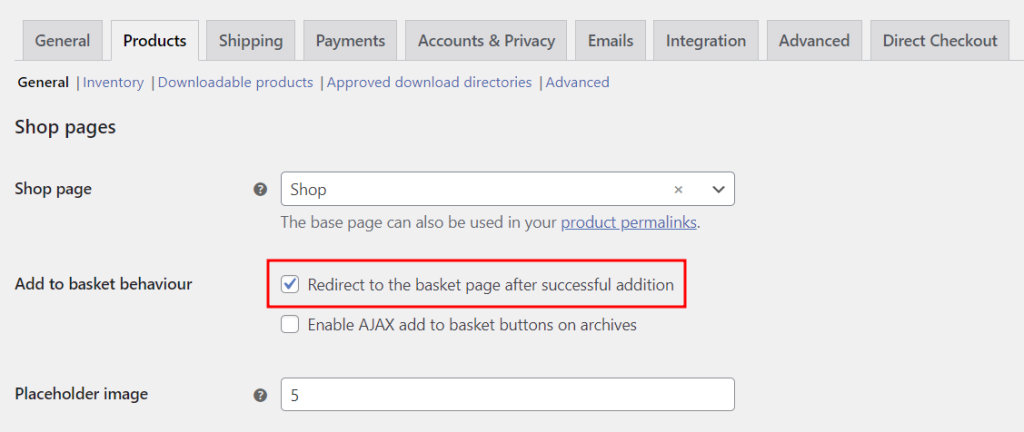Open the Shipping tab
Image resolution: width=1024 pixels, height=432 pixels.
tap(251, 41)
